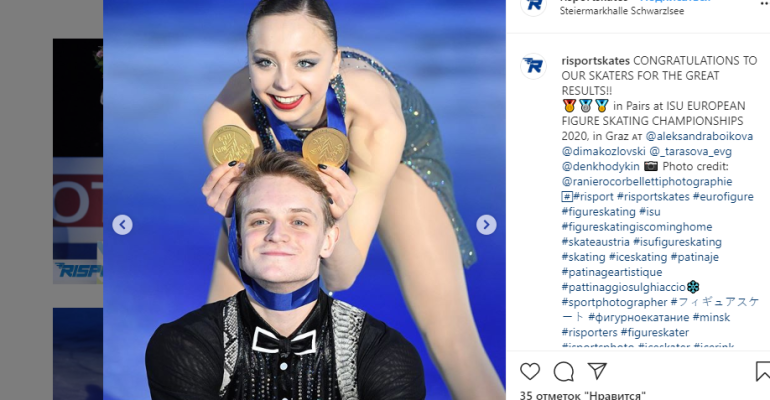Image resolution: width=770 pixels, height=400 pixels.
Task: Go to previous photo arrow
Action: click(122, 225)
